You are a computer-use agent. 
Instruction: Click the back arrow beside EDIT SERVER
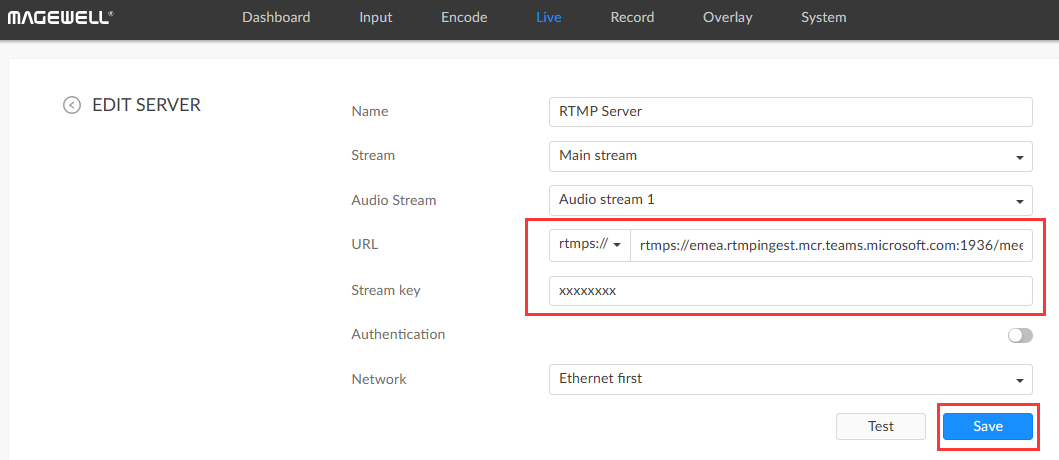(72, 105)
